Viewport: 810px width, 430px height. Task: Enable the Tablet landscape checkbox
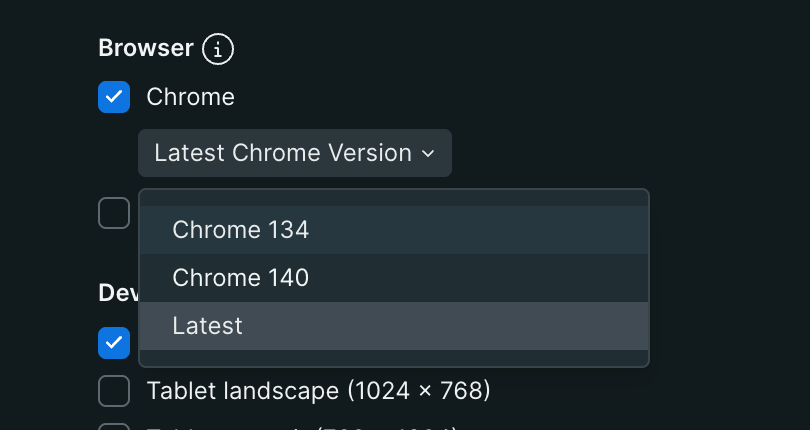point(114,391)
